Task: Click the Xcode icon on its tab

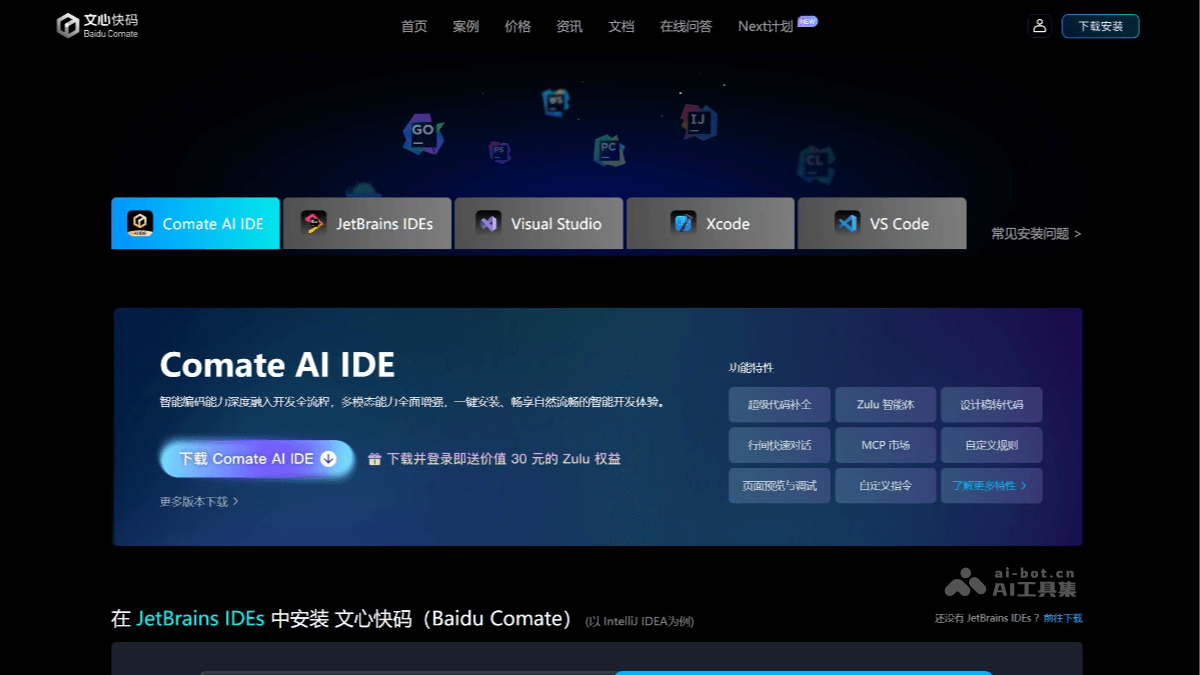Action: pyautogui.click(x=684, y=223)
